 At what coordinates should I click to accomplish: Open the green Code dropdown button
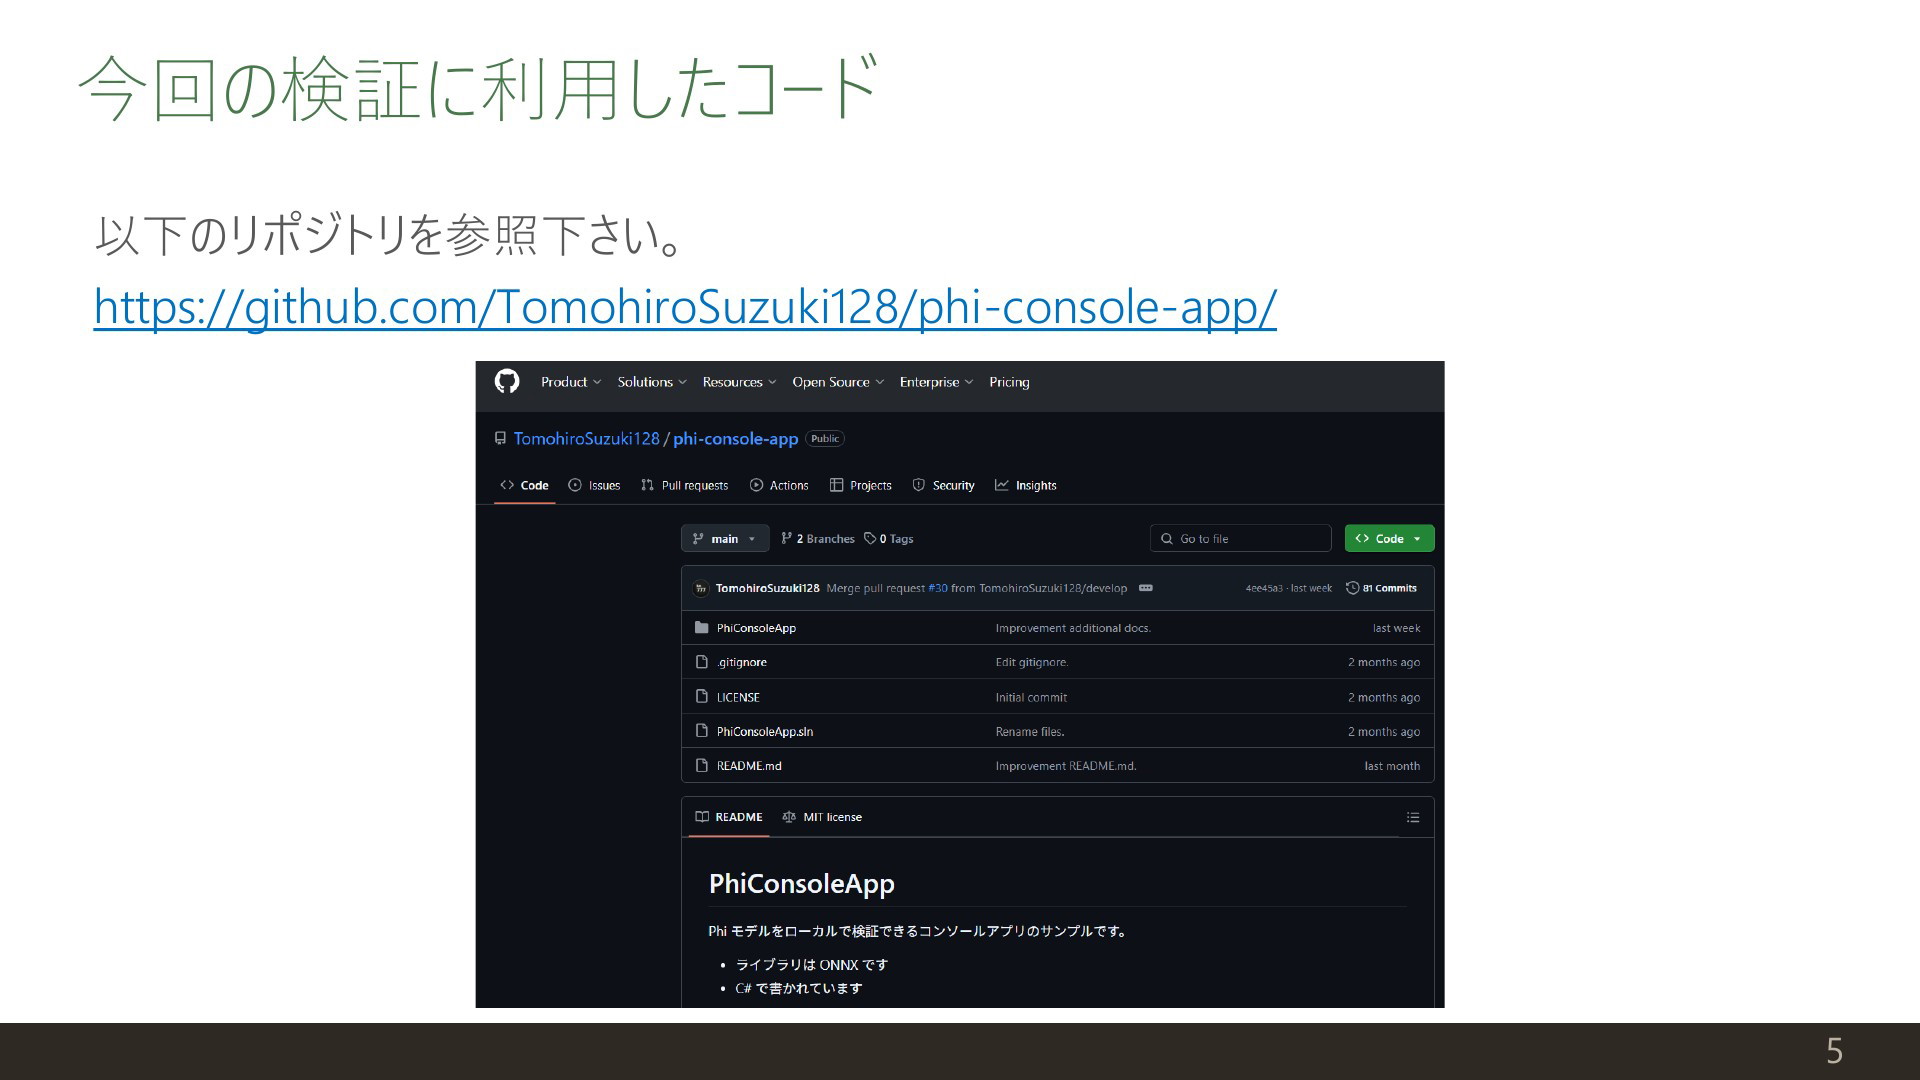(x=1389, y=538)
